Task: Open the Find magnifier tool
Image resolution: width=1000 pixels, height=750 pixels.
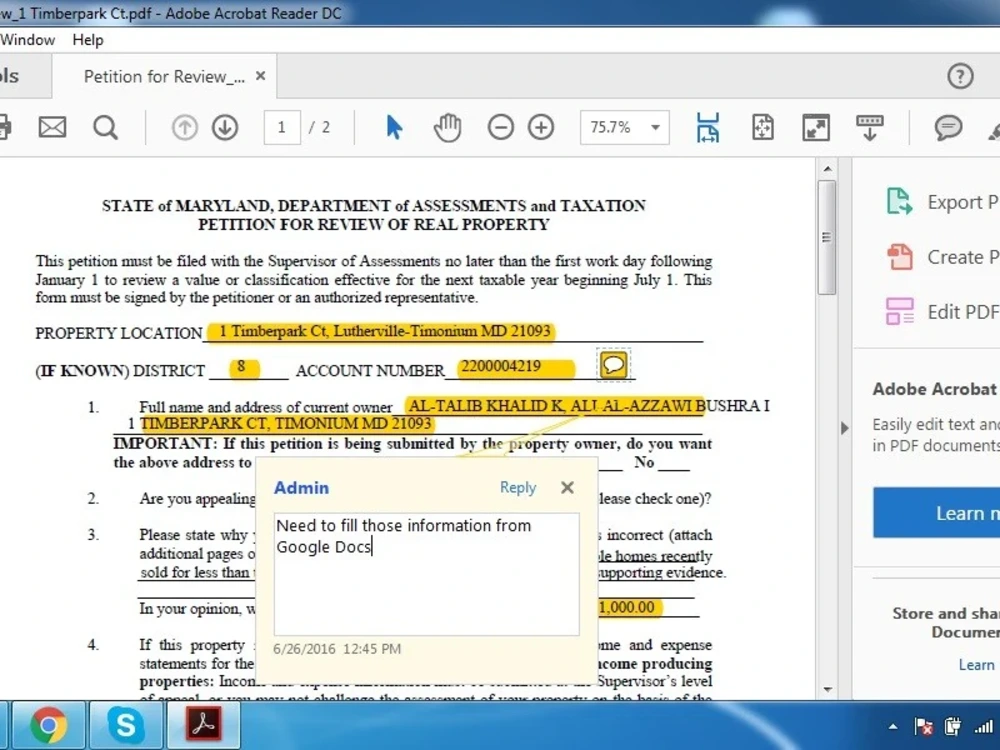Action: click(x=105, y=128)
